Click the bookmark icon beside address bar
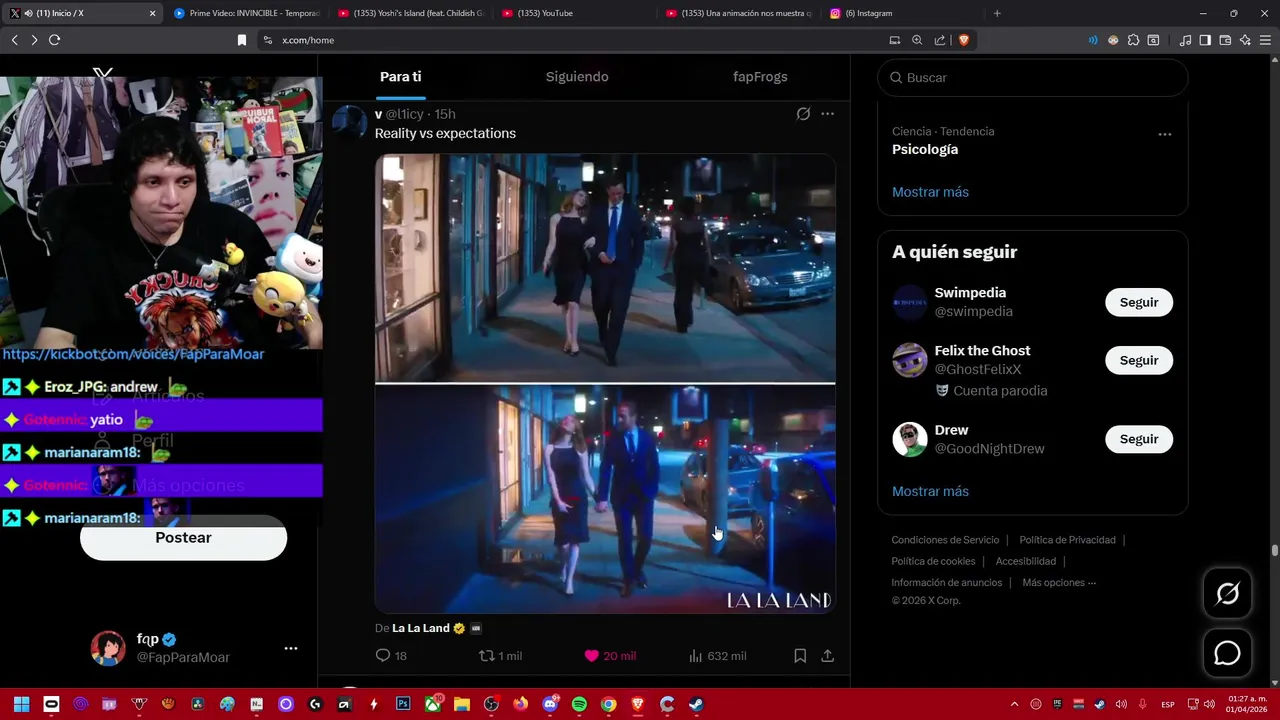 [241, 40]
